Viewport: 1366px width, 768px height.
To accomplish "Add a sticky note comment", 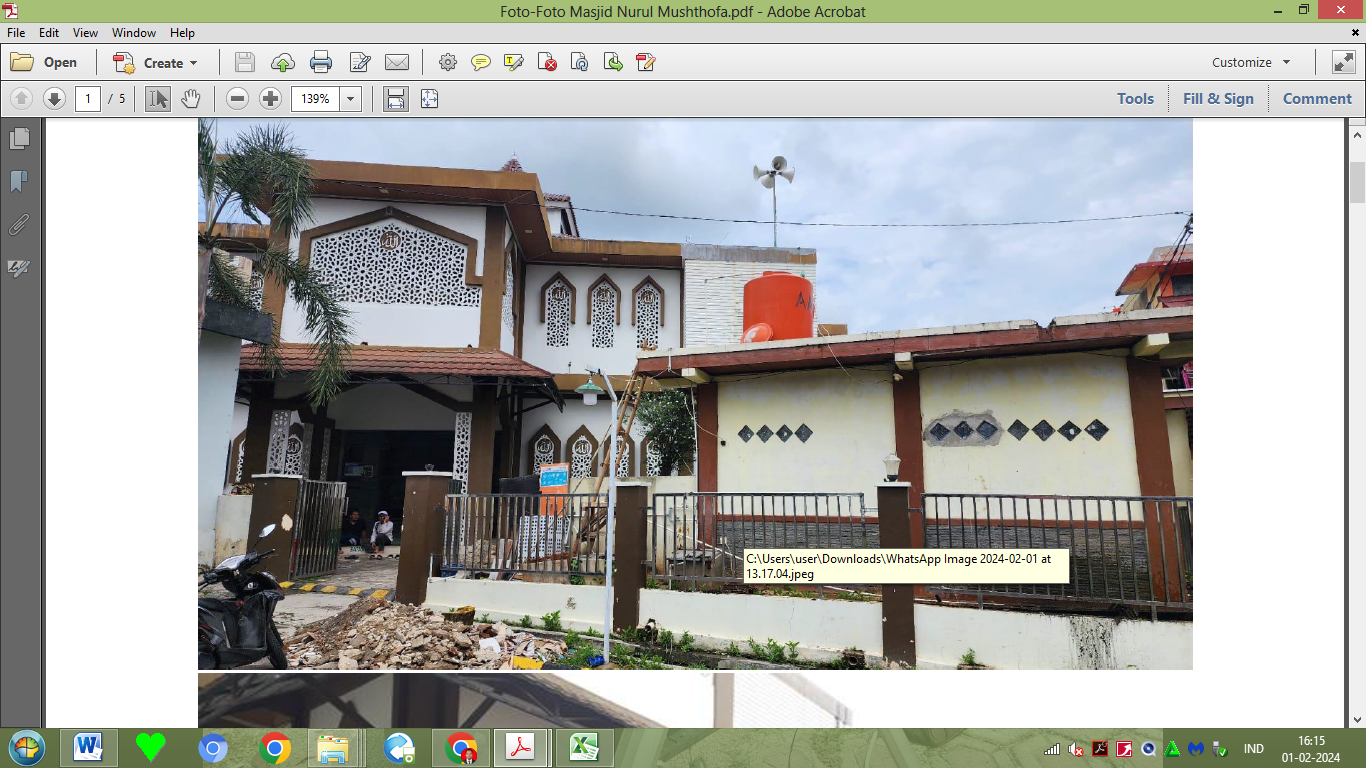I will (x=481, y=62).
